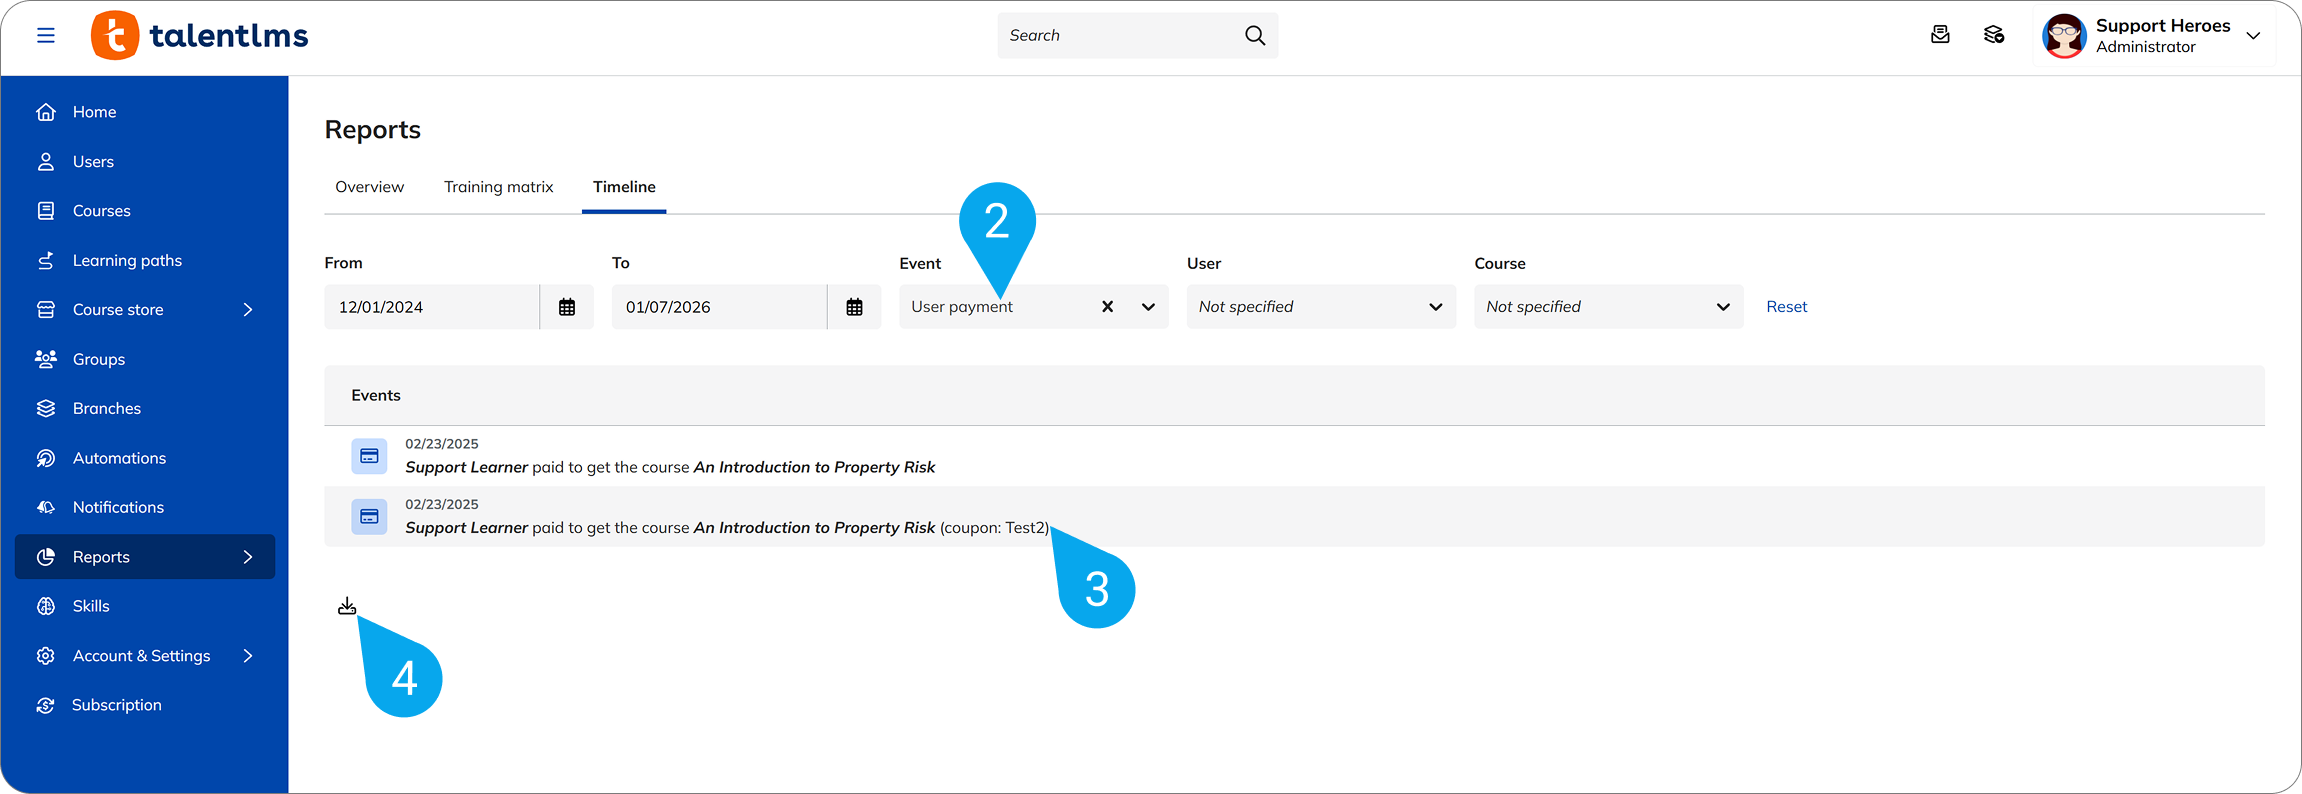
Task: Open Users in sidebar
Action: tap(145, 161)
